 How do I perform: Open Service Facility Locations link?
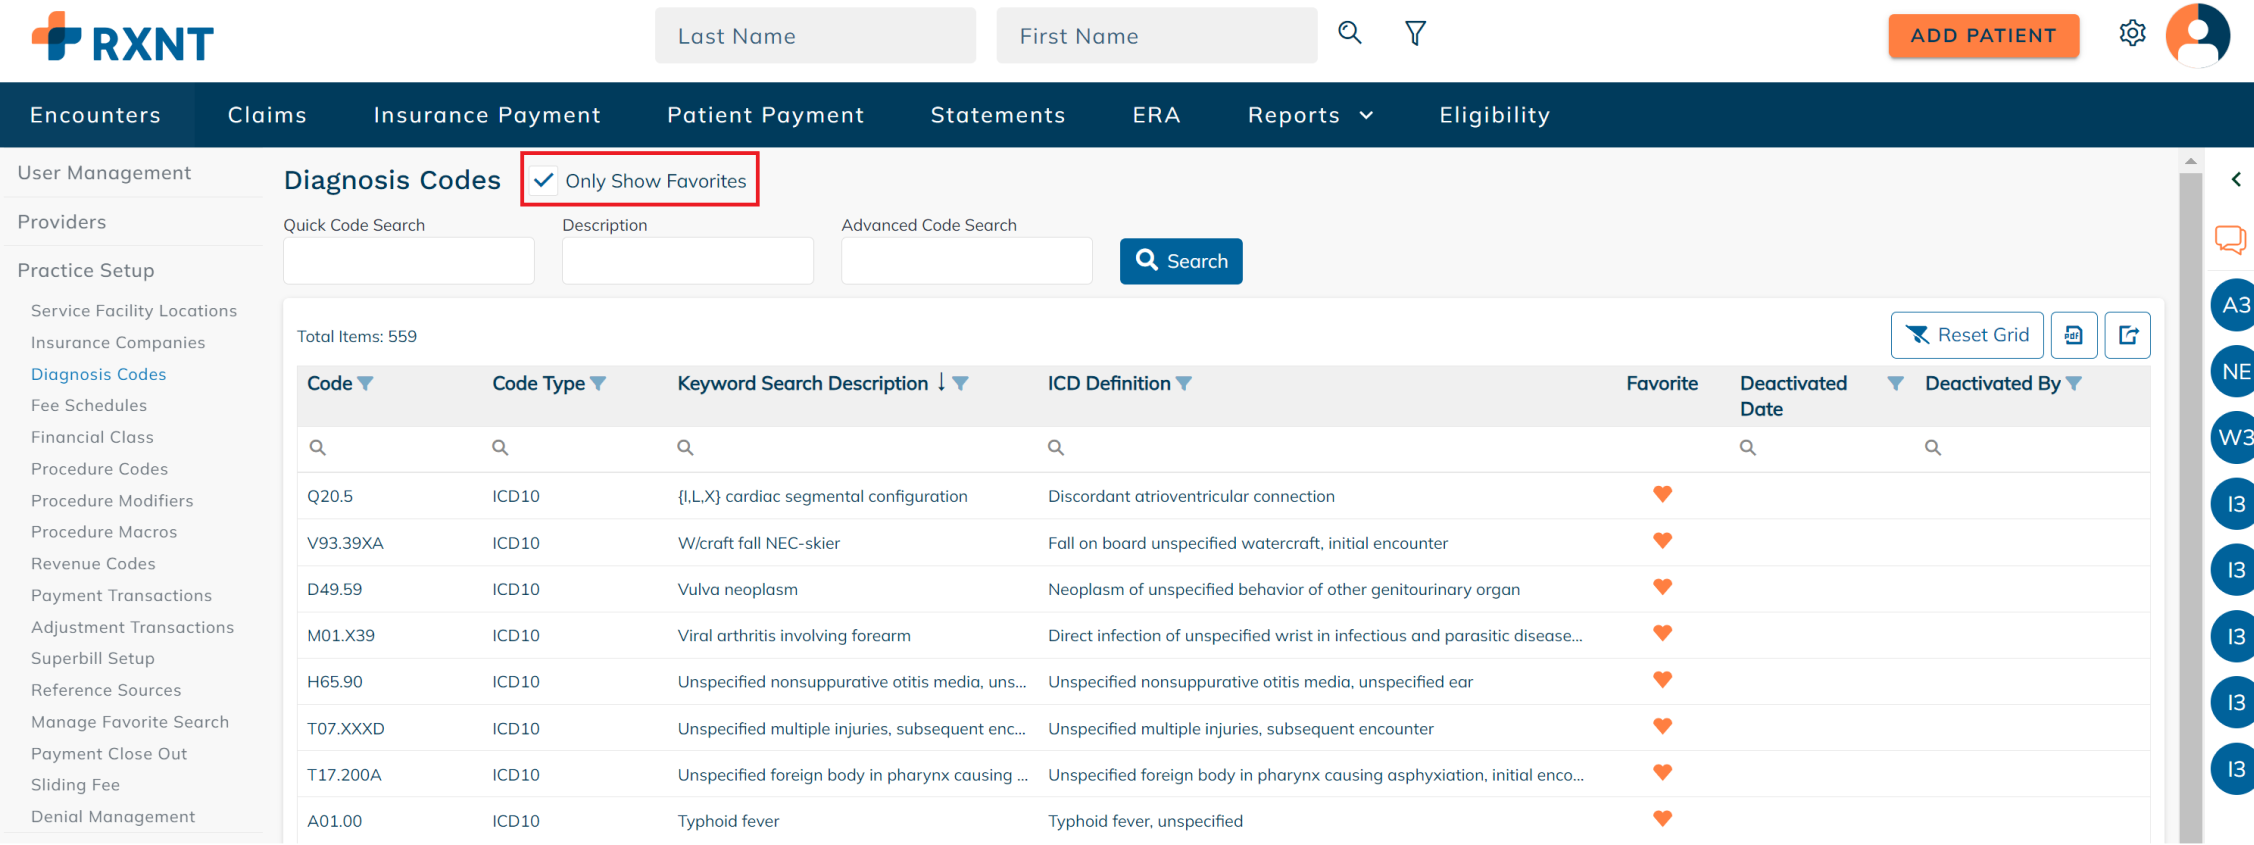point(134,311)
